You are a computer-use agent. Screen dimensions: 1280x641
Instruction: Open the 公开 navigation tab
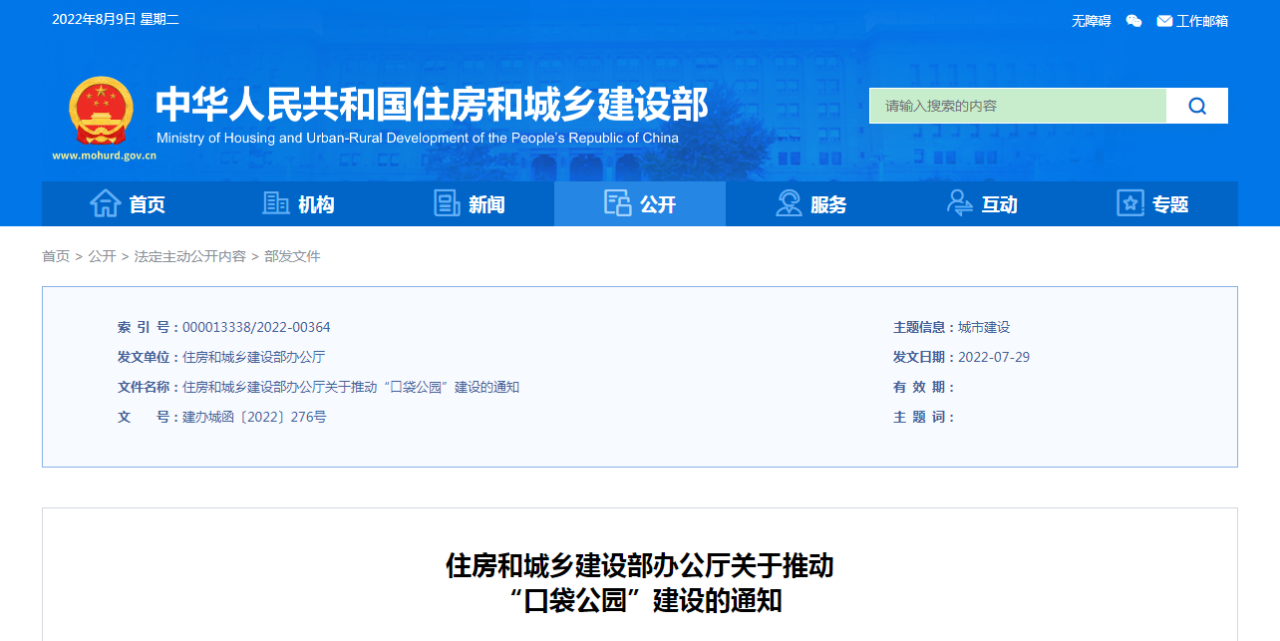coord(640,204)
